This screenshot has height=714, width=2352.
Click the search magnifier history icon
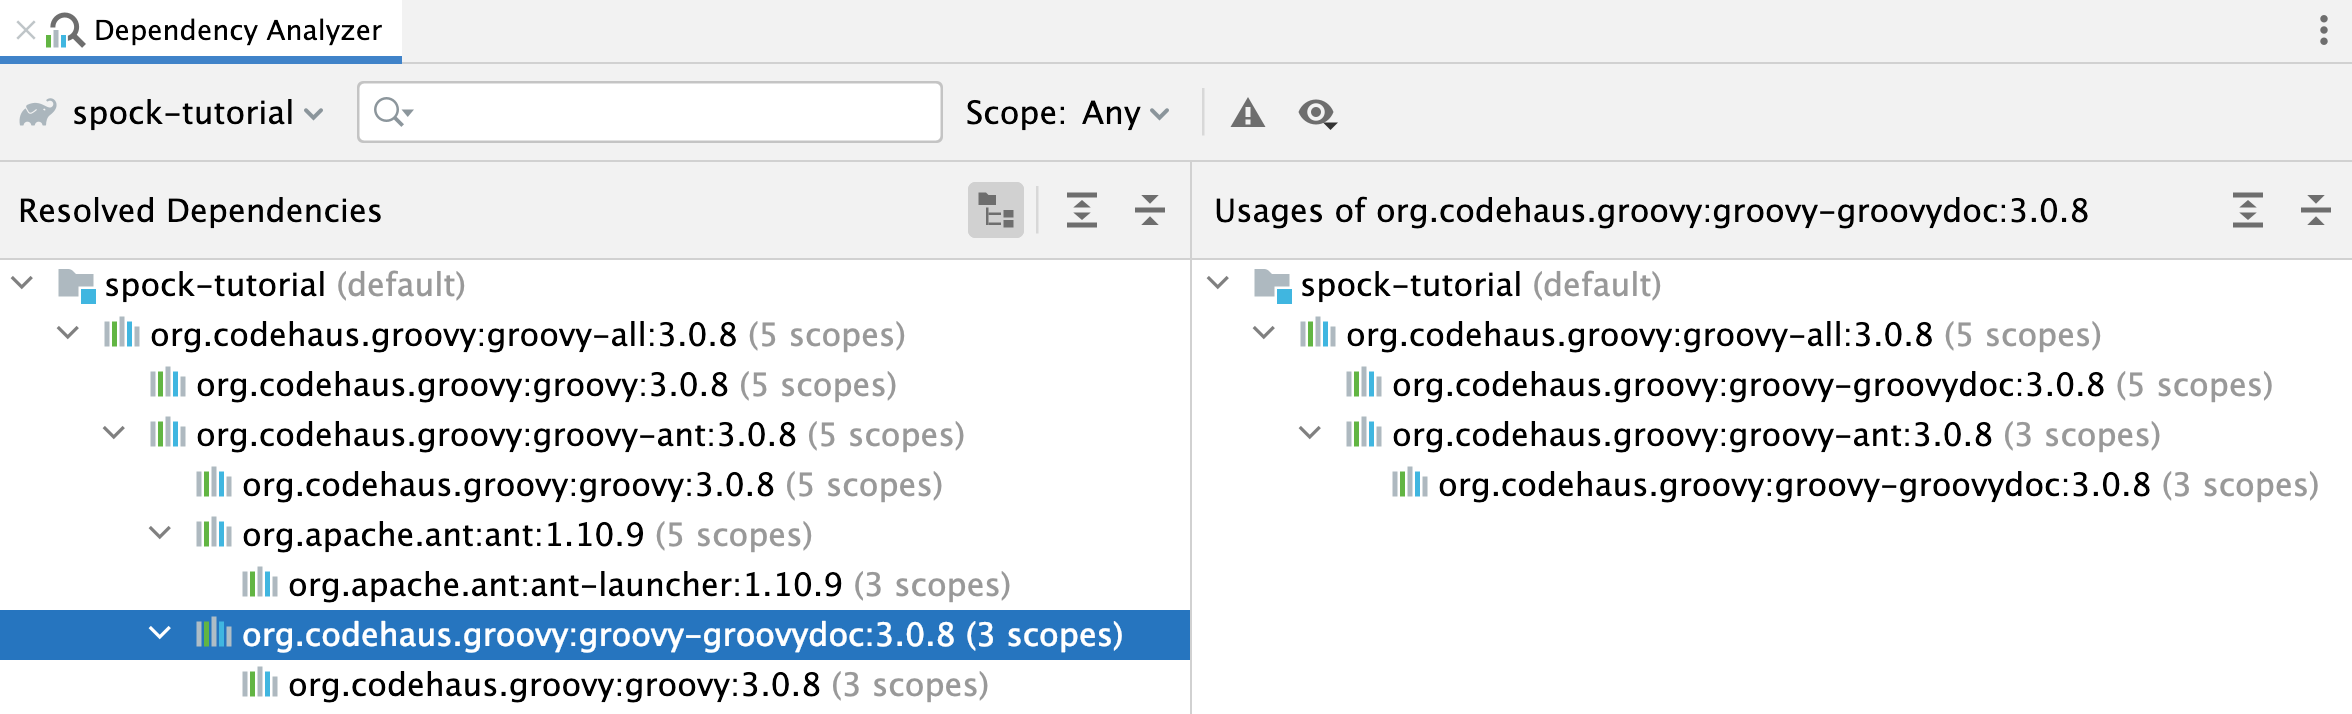(393, 112)
